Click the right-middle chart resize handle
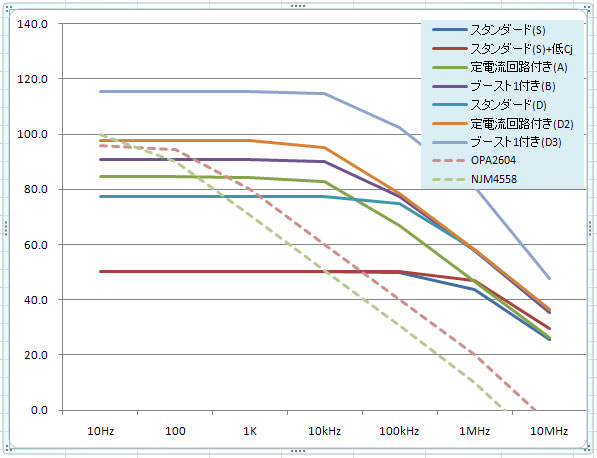The width and height of the screenshot is (597, 458). point(591,228)
